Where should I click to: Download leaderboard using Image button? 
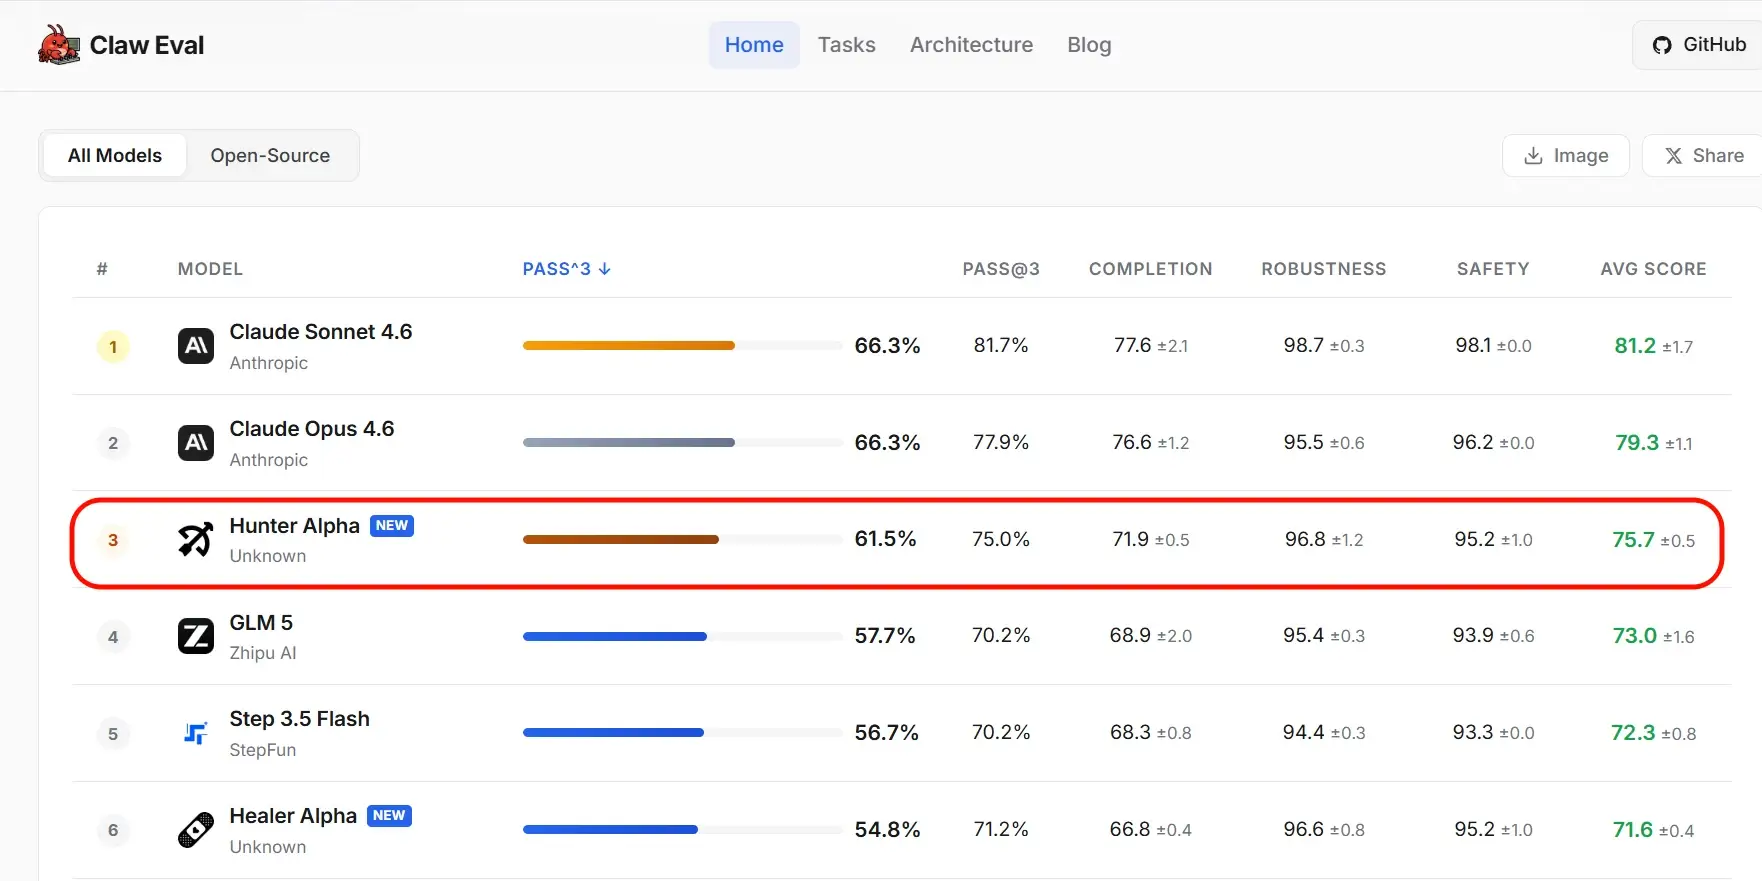click(1566, 156)
